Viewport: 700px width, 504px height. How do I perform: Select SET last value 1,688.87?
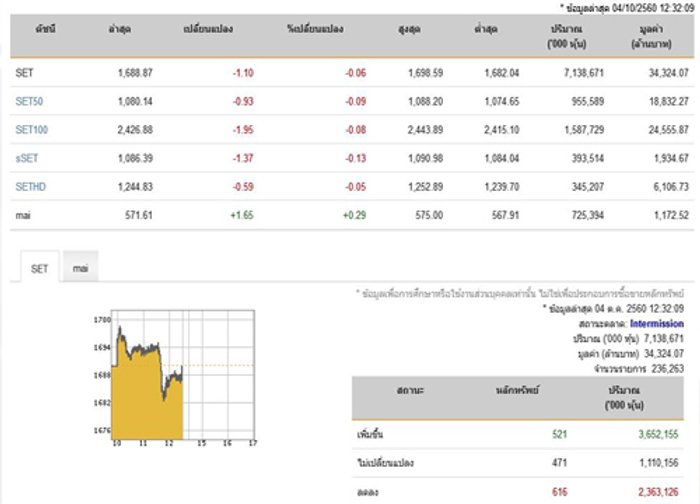click(x=135, y=73)
